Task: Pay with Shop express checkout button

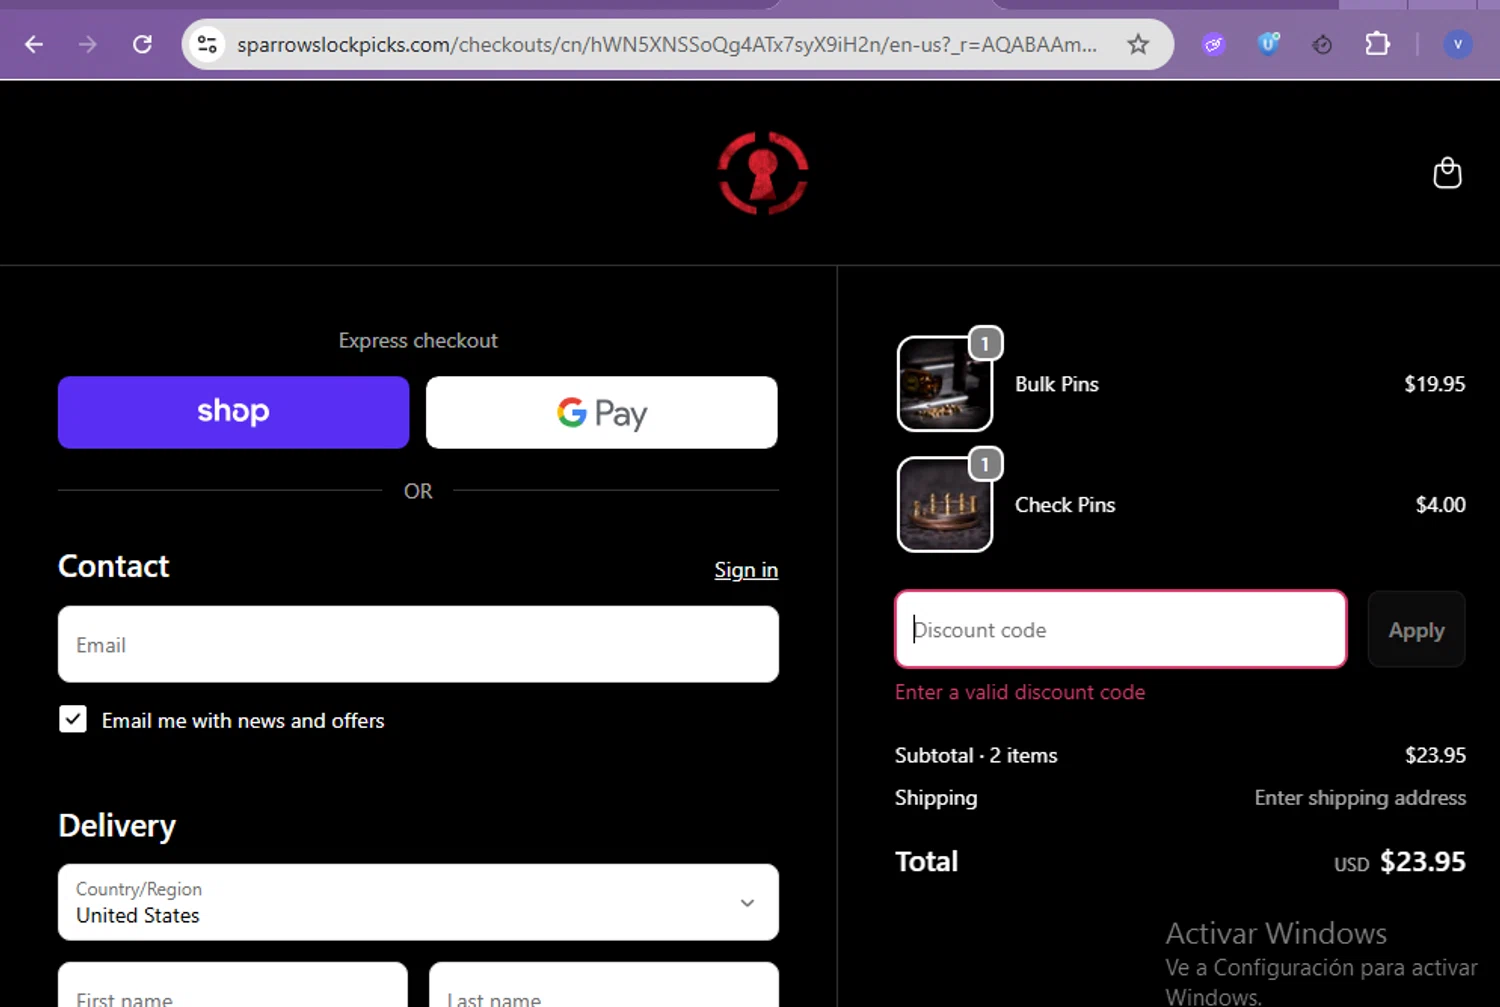Action: click(x=233, y=412)
